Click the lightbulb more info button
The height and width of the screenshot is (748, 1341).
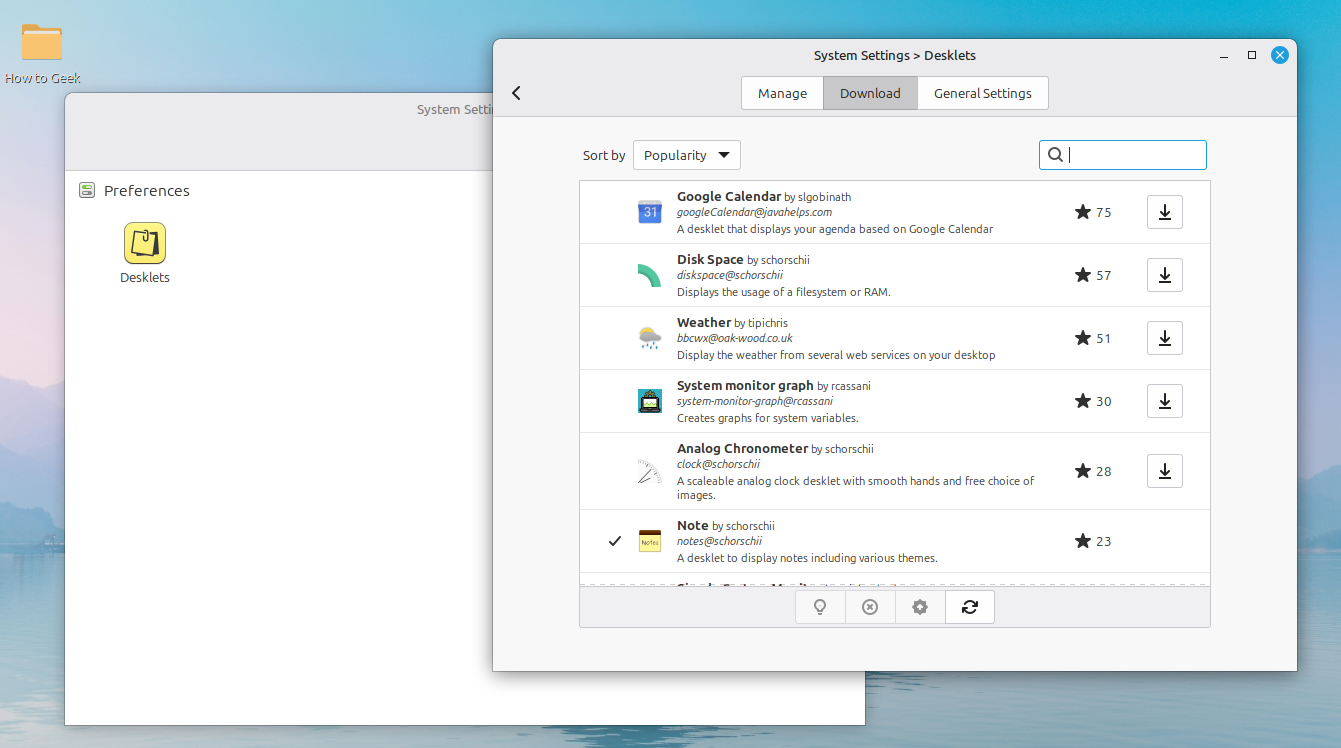[x=820, y=607]
